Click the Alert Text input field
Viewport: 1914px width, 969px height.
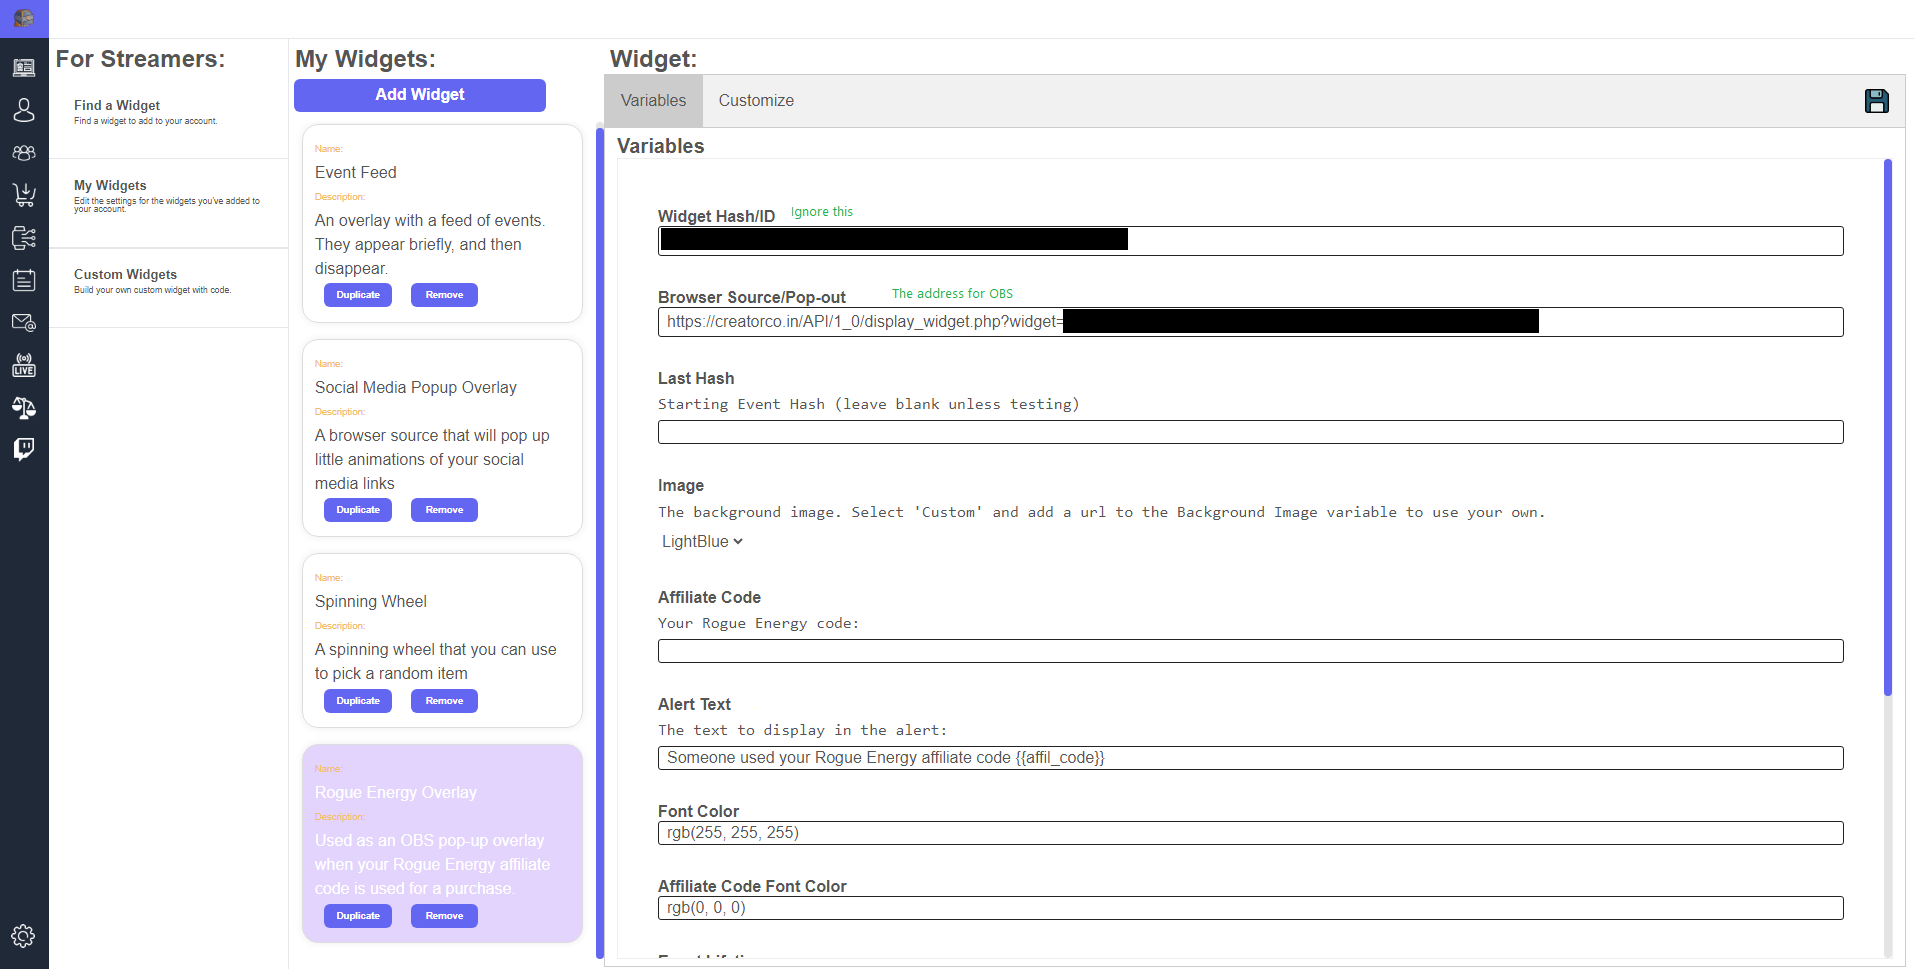point(1250,758)
